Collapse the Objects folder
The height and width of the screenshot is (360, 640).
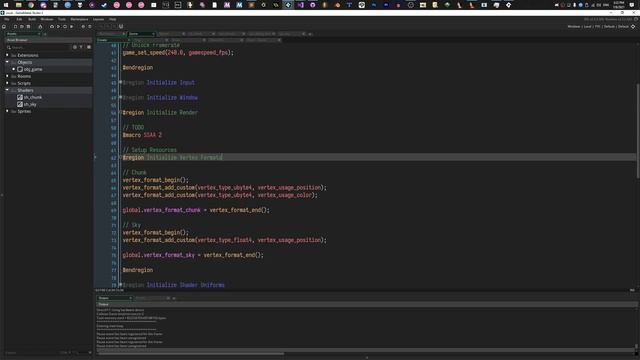(x=7, y=62)
